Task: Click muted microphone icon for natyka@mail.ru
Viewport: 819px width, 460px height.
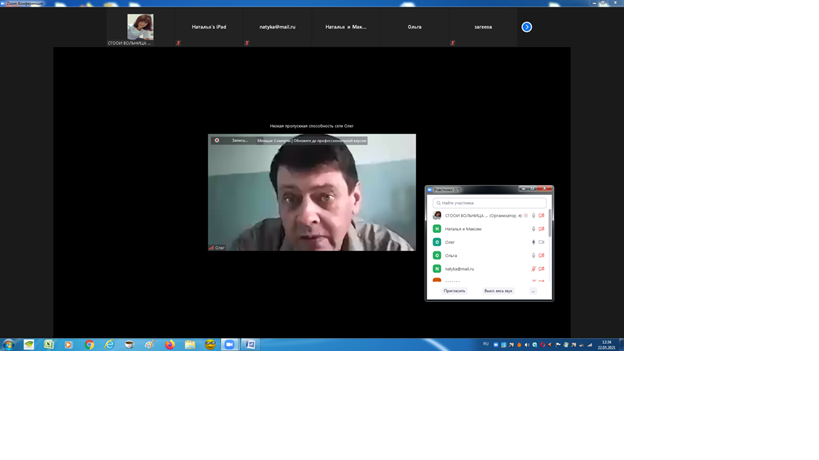Action: (x=533, y=269)
